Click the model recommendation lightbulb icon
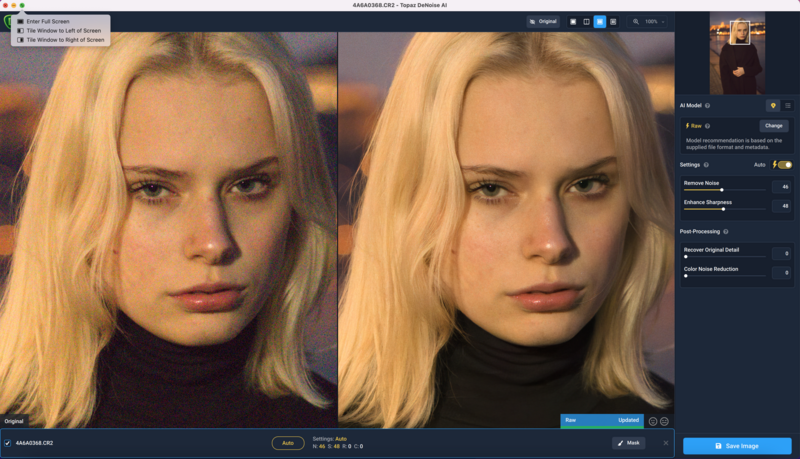 coord(773,106)
